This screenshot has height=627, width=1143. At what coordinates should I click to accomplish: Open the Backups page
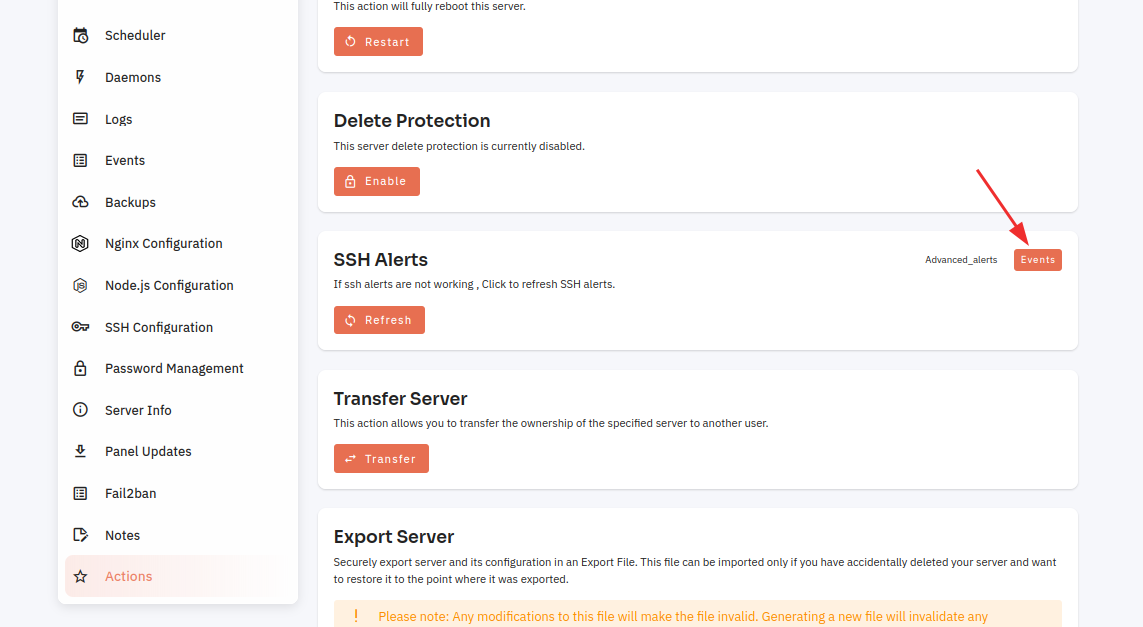[178, 202]
